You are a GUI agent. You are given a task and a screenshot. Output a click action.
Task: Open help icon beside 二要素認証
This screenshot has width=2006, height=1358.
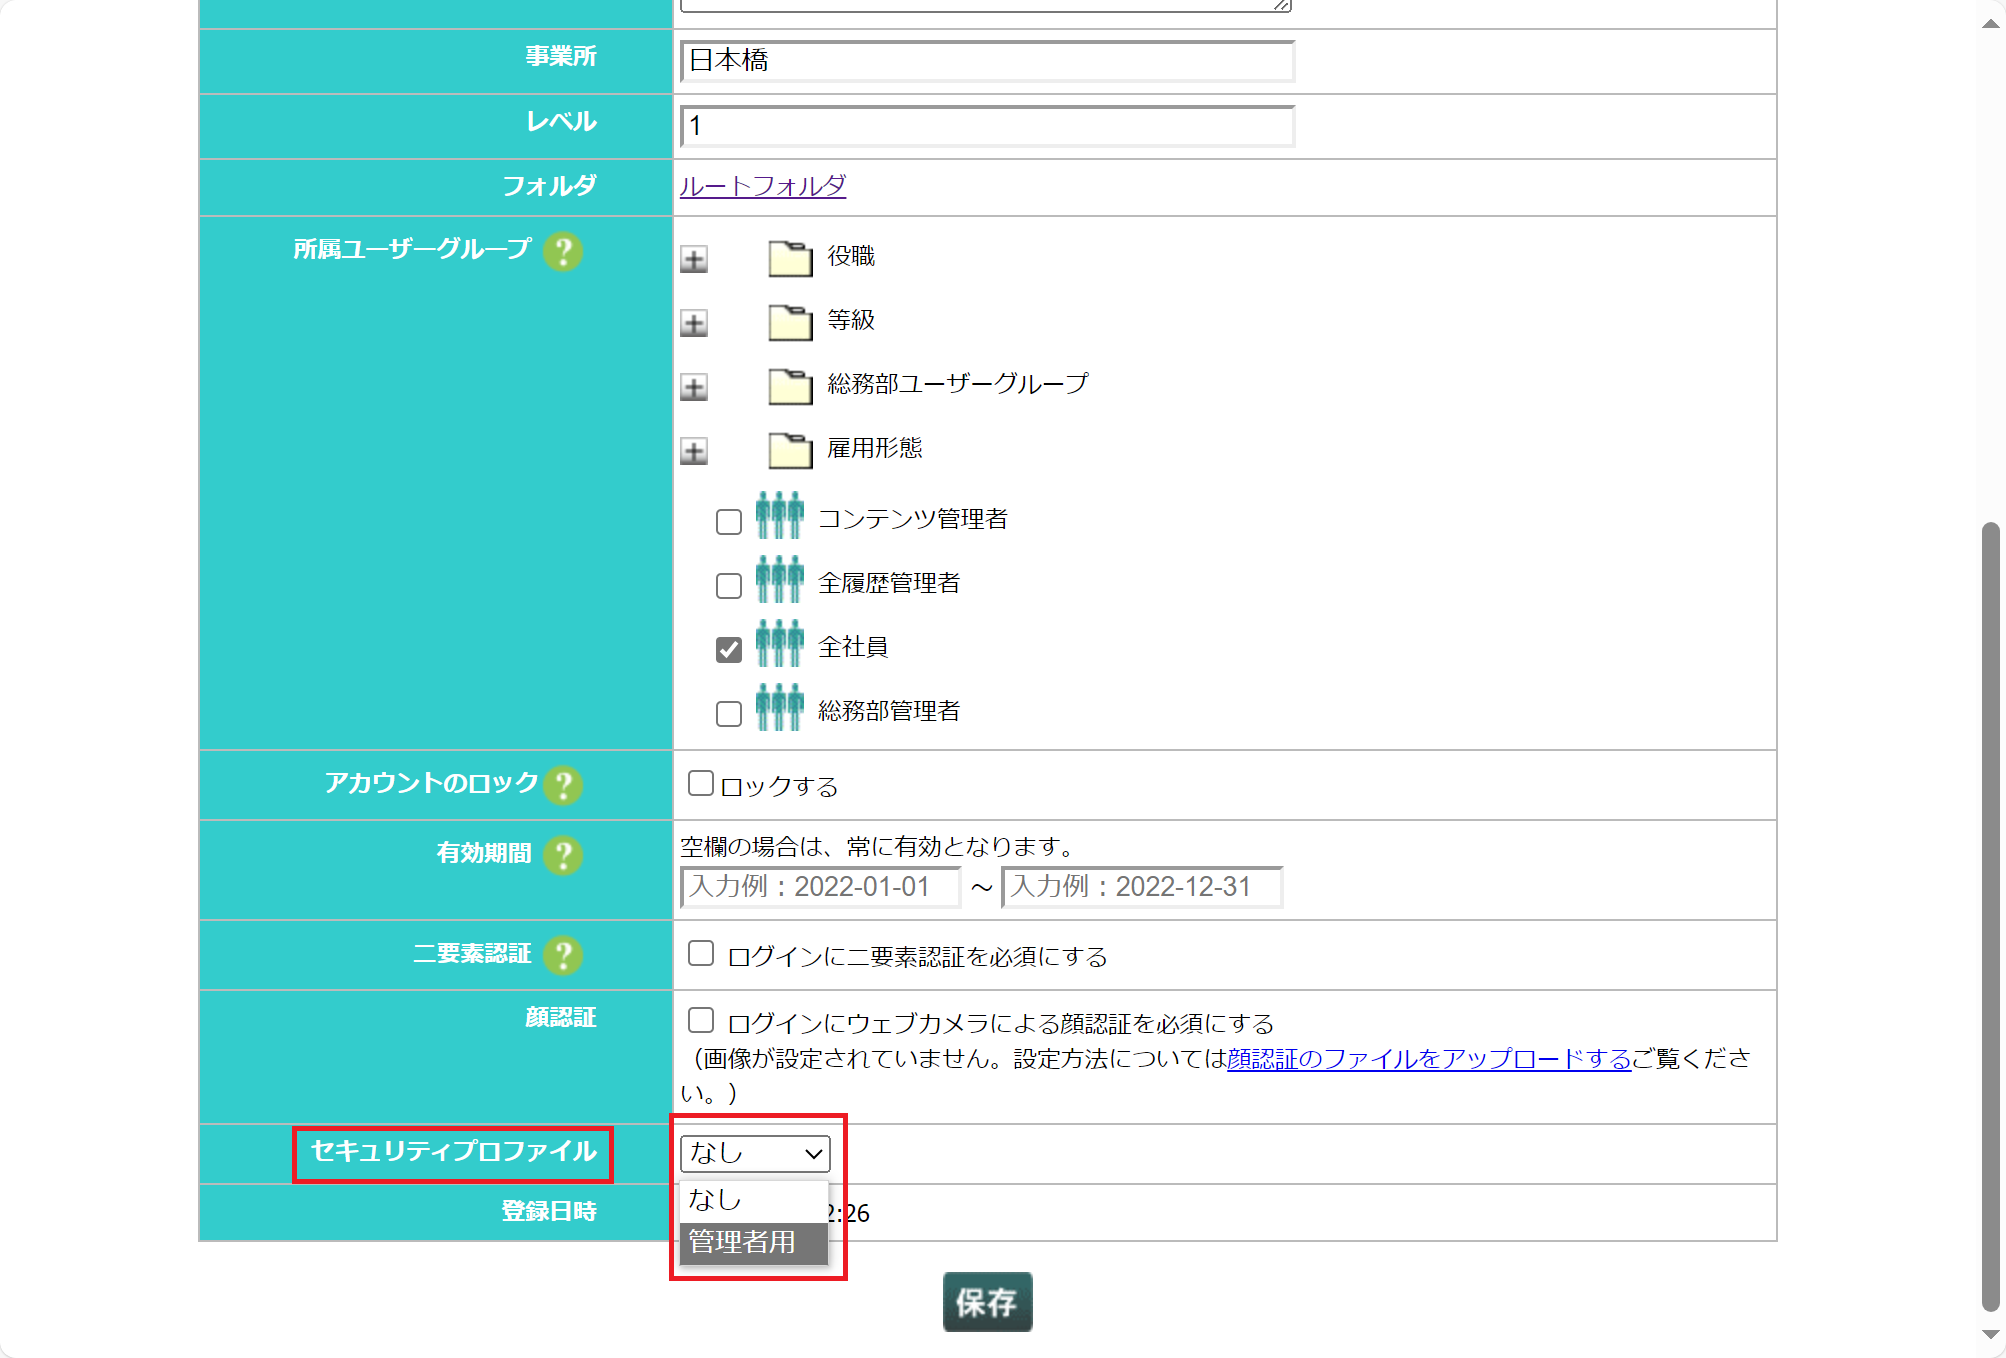coord(563,955)
